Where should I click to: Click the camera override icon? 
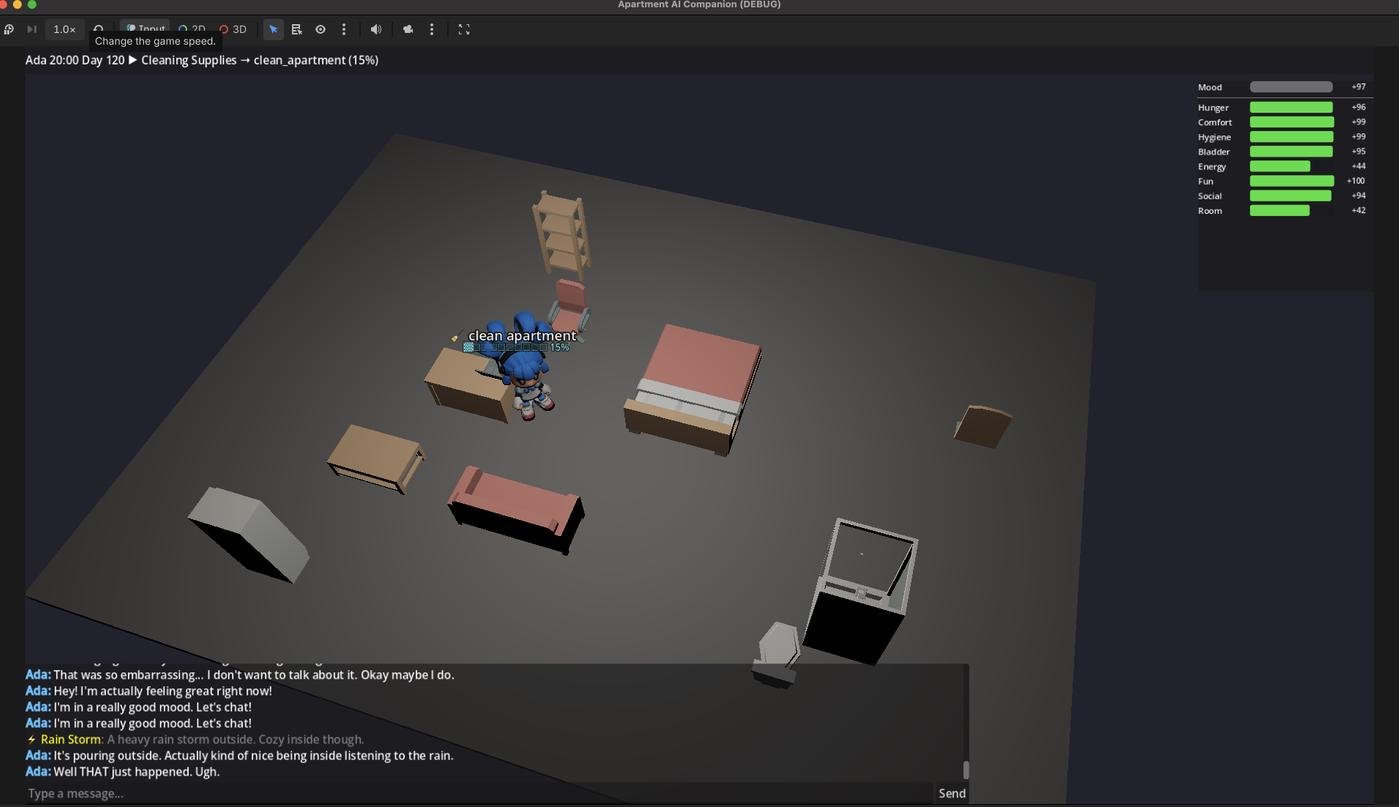(x=408, y=30)
